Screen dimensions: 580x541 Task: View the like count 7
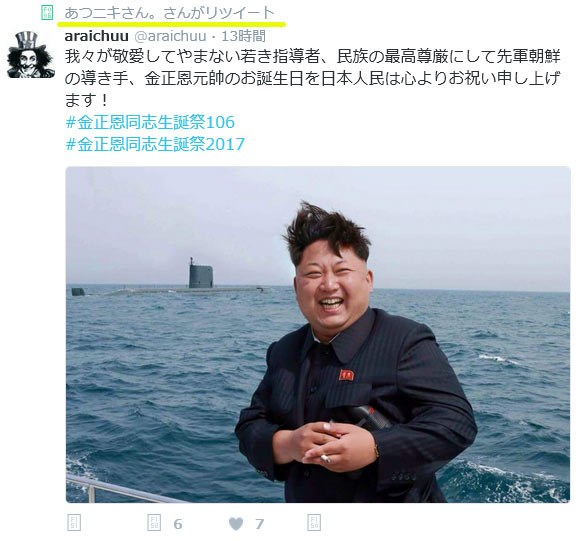259,524
